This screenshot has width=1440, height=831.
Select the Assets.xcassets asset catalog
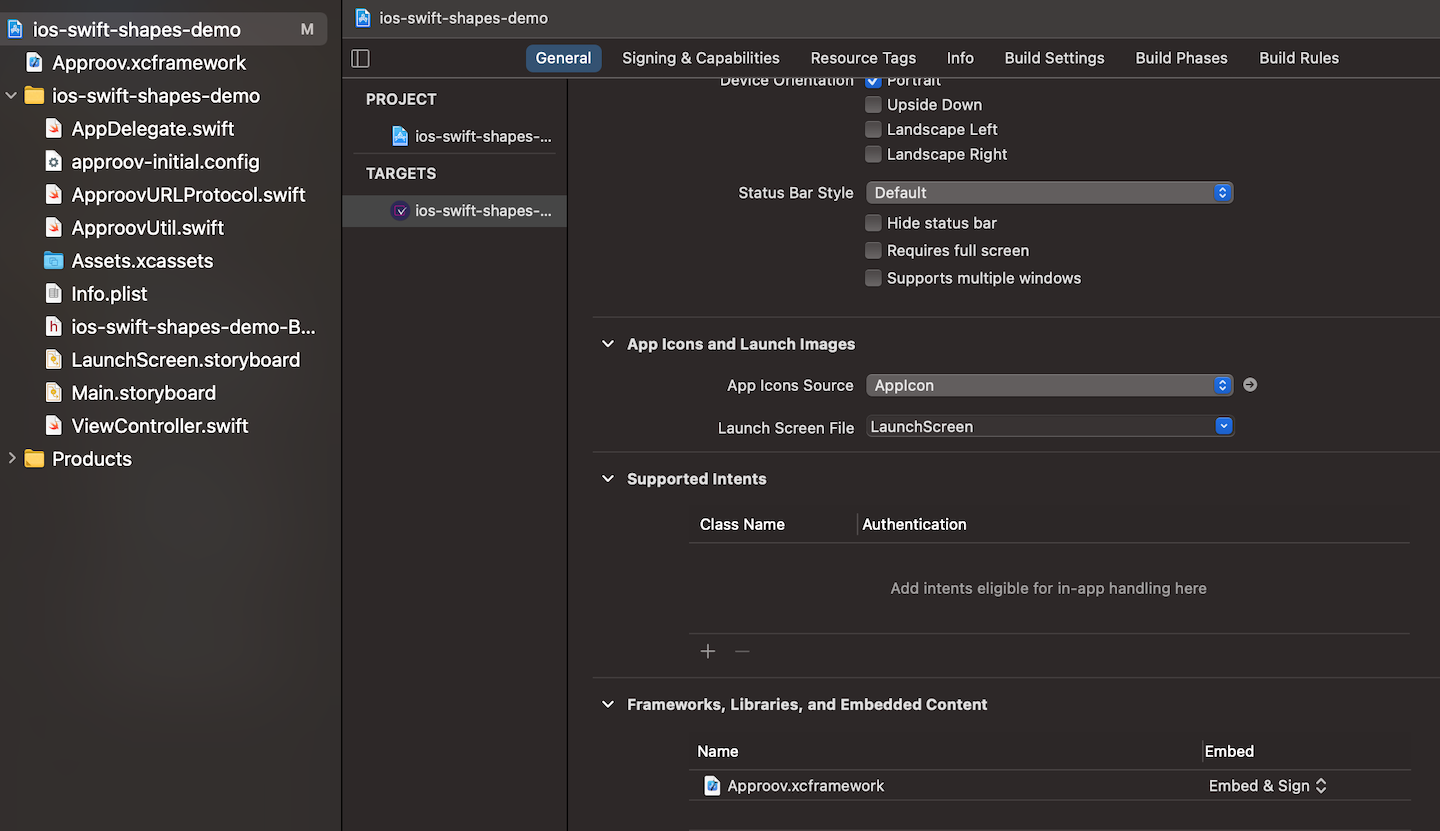click(x=142, y=260)
